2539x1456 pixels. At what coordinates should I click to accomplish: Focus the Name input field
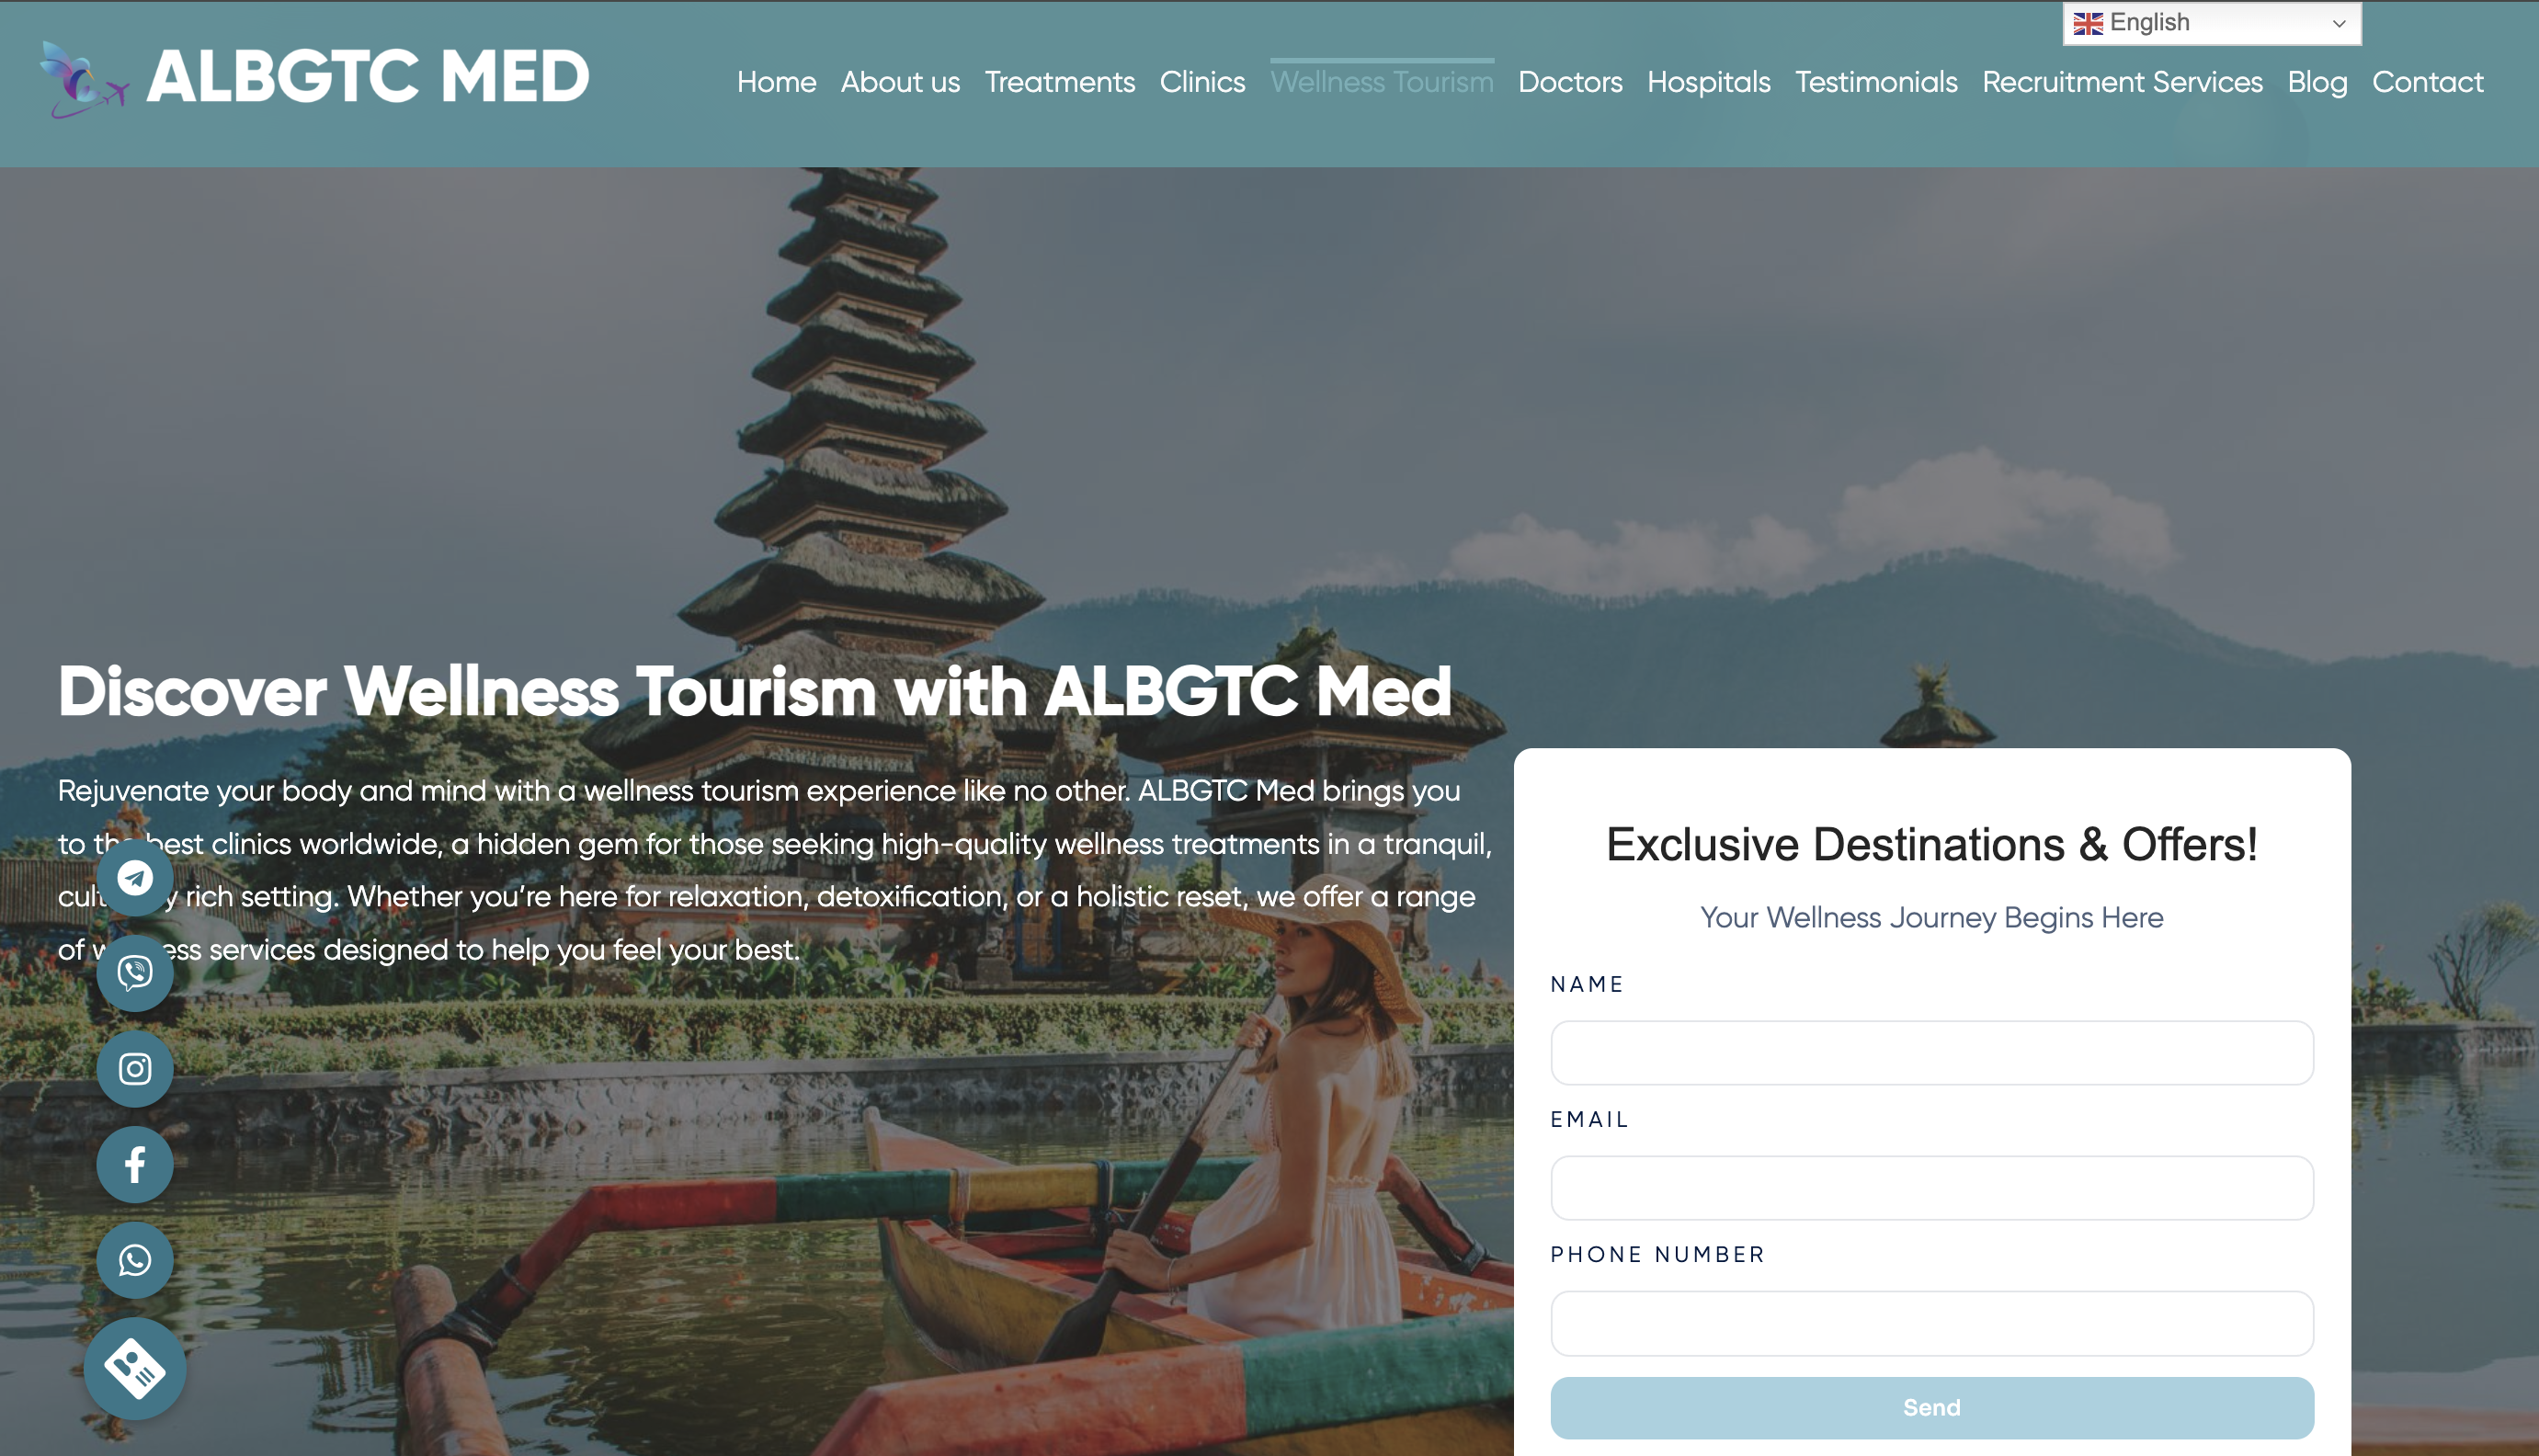coord(1931,1052)
